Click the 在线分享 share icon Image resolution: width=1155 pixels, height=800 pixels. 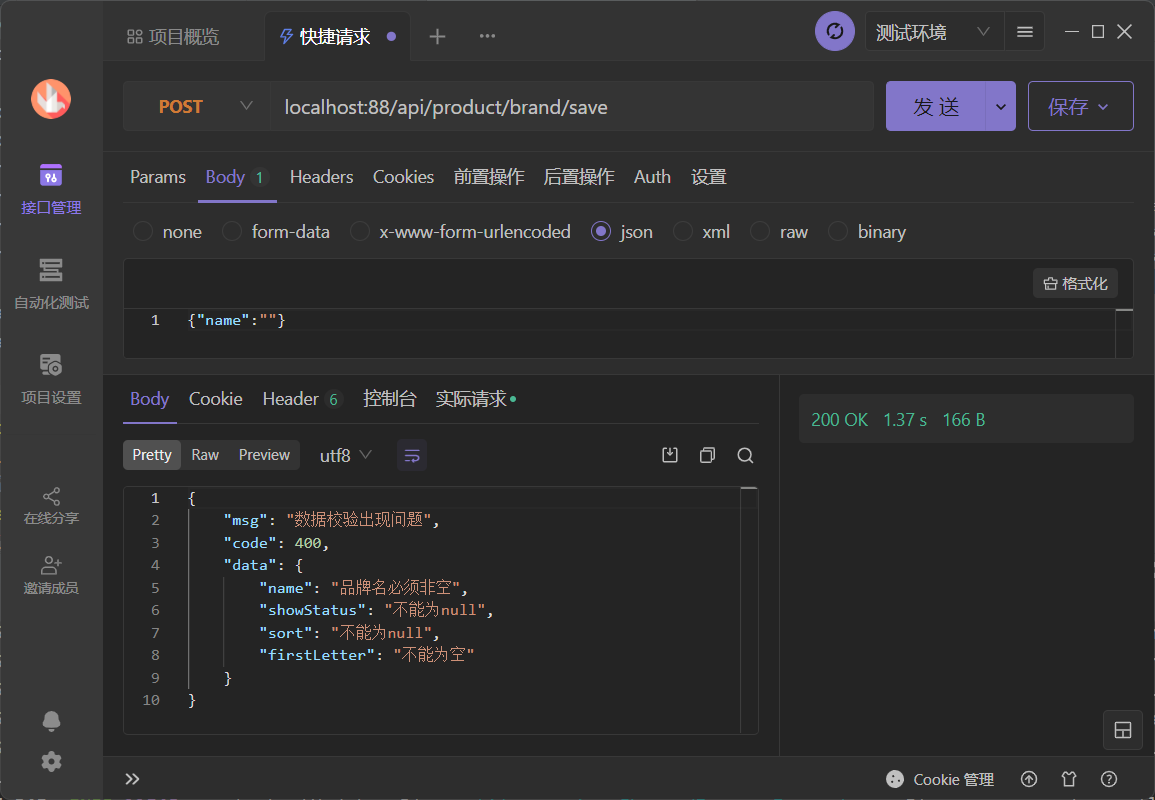[x=51, y=497]
